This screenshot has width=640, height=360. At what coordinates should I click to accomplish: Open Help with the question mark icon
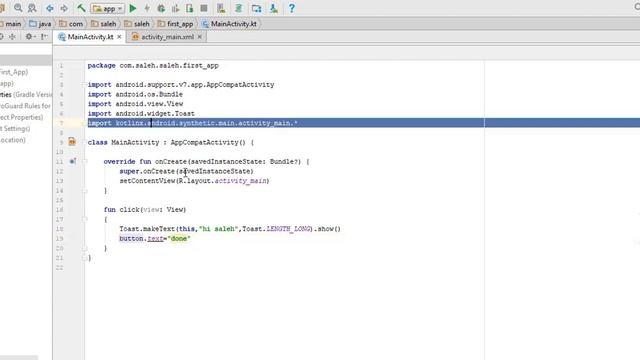pos(291,8)
